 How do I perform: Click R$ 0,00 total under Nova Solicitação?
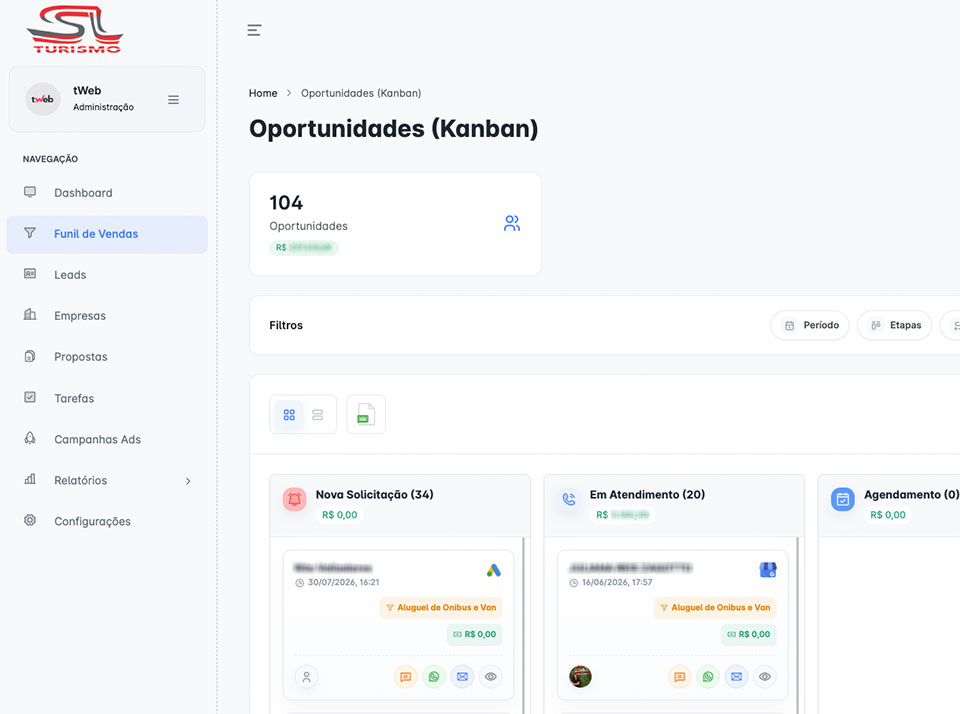pos(340,515)
